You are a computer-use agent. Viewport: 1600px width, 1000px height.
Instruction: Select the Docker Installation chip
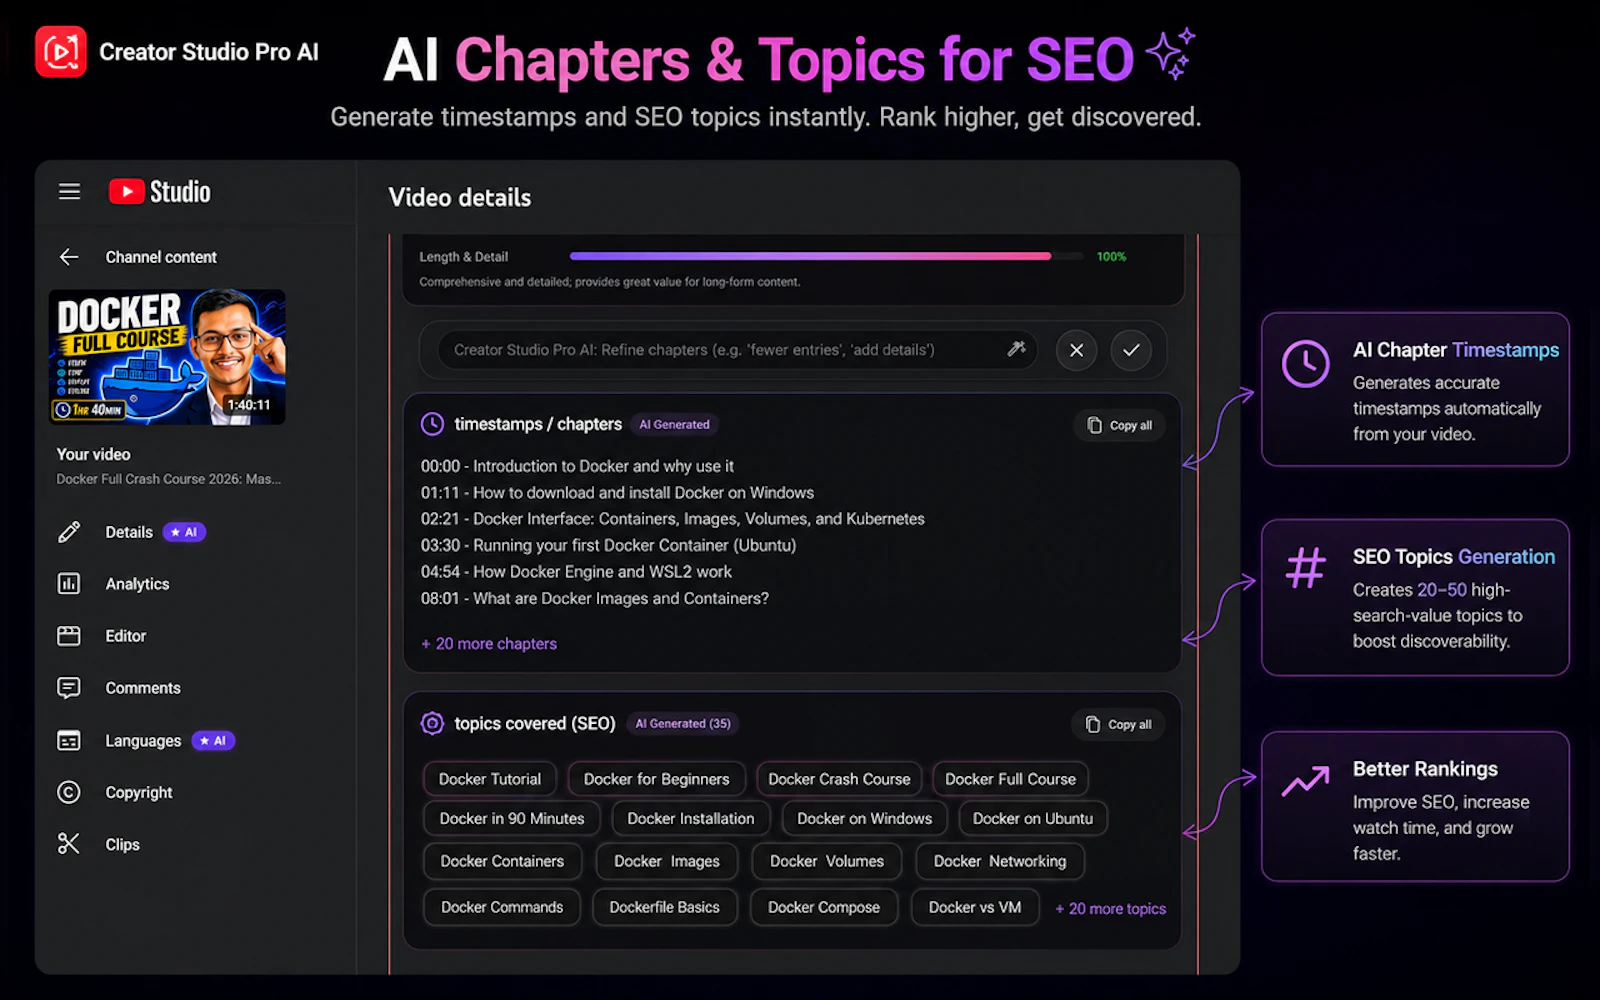coord(691,818)
